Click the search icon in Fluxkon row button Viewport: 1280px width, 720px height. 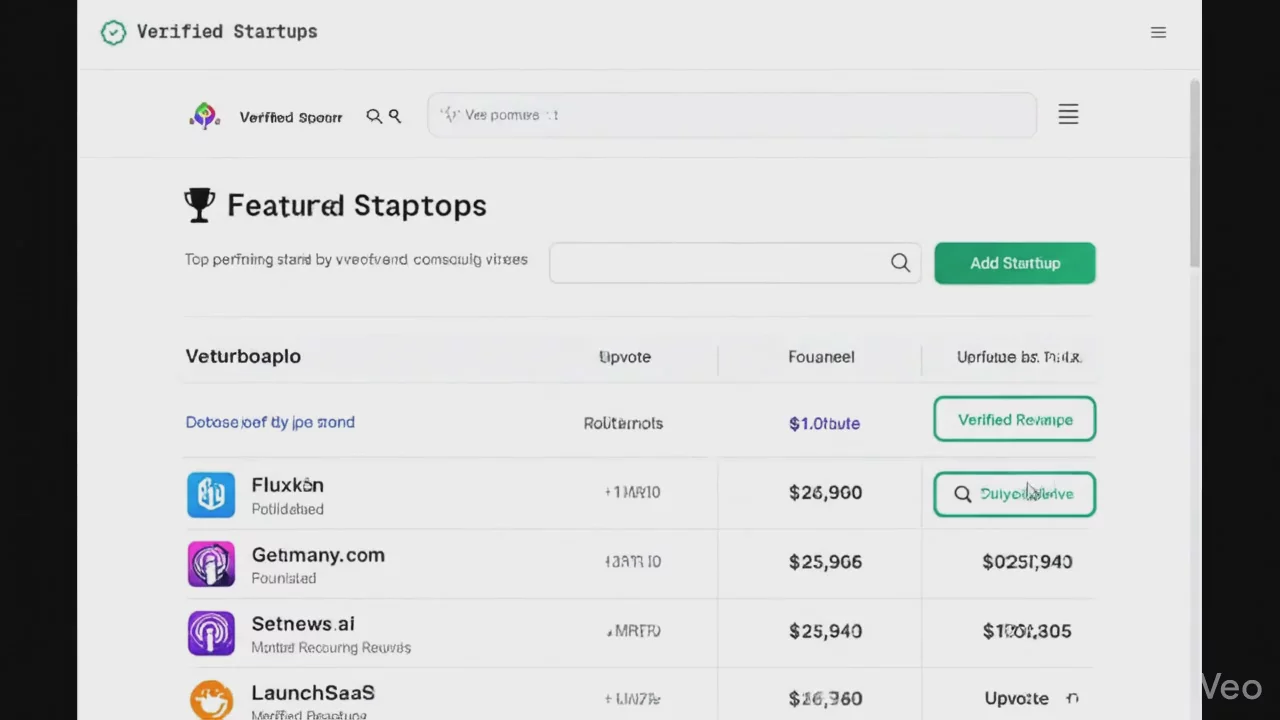click(x=962, y=494)
